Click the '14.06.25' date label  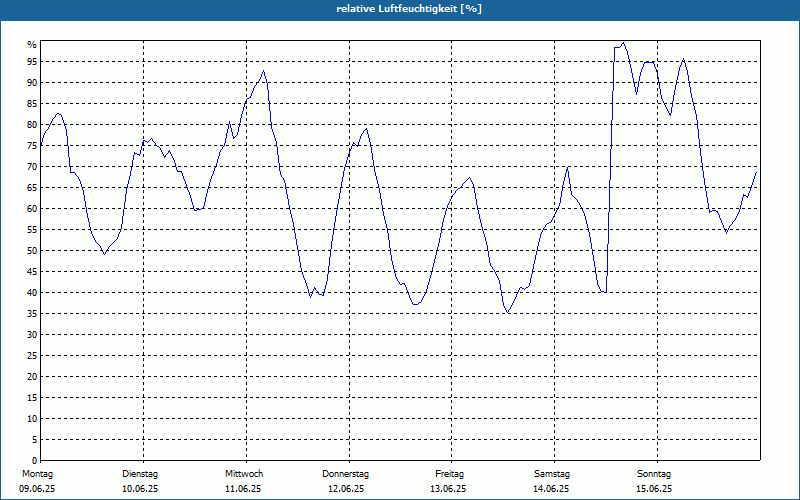click(x=551, y=489)
